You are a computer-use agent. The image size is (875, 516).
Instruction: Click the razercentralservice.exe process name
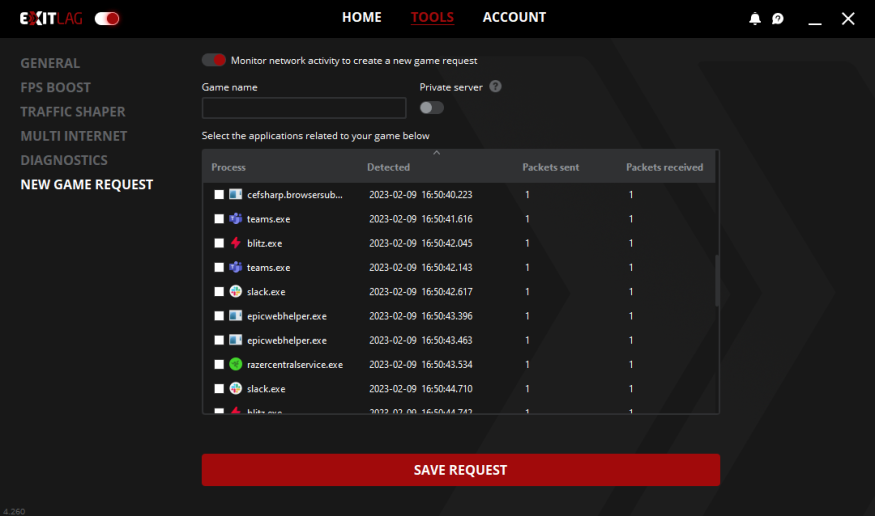pyautogui.click(x=295, y=364)
